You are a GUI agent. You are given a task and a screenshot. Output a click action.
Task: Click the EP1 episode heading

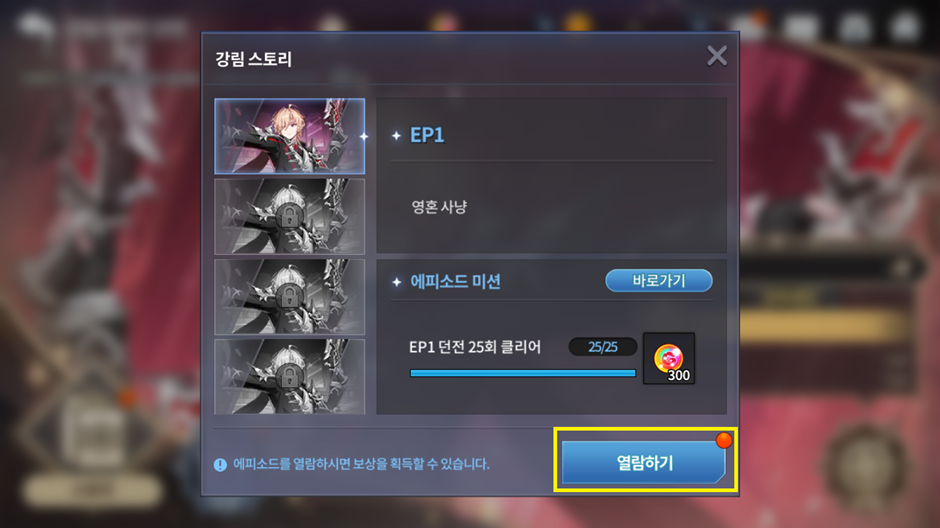point(427,135)
